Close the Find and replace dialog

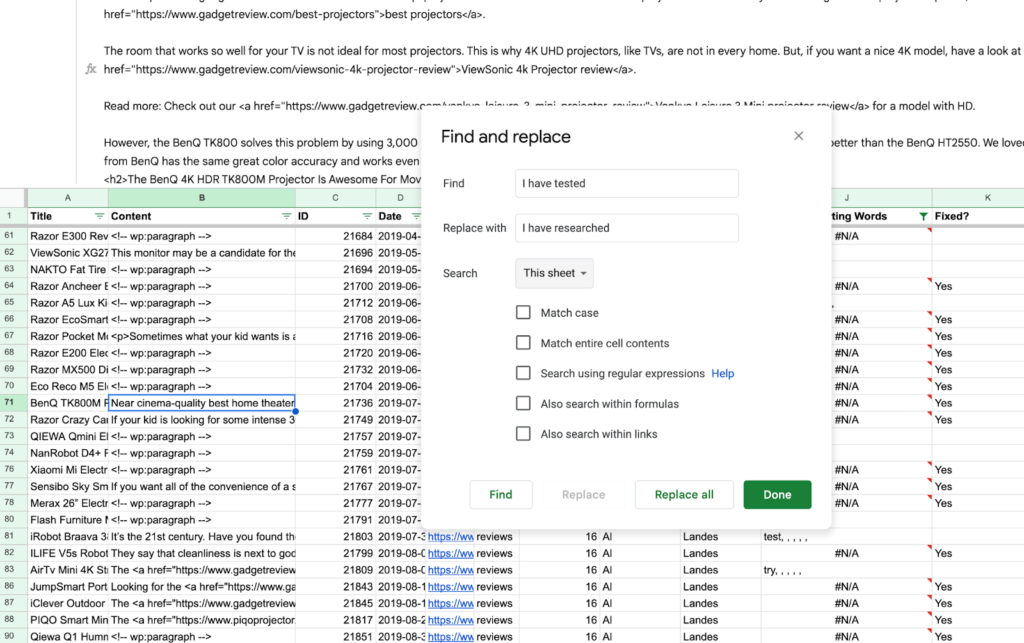[x=798, y=136]
